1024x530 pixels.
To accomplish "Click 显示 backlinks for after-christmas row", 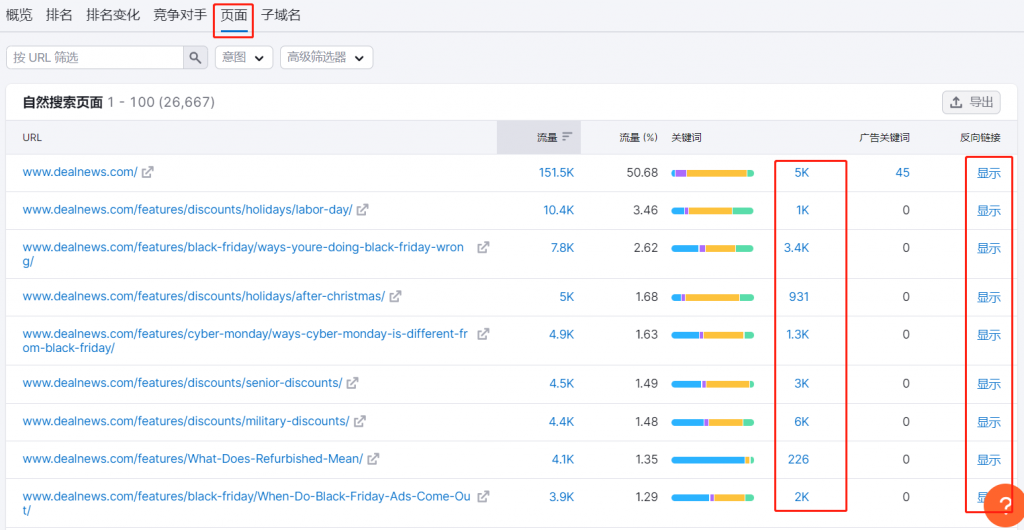I will pyautogui.click(x=988, y=297).
